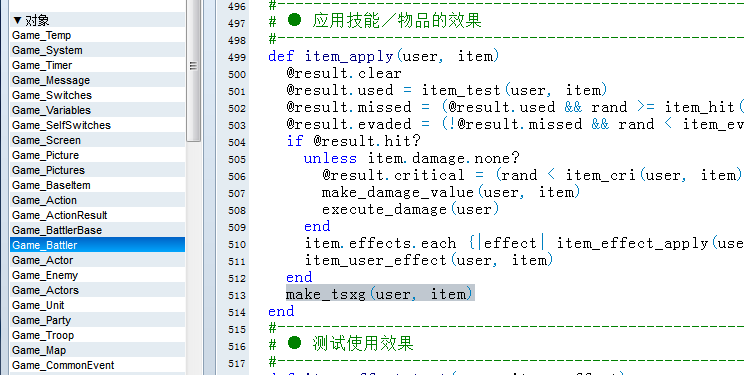Click '@result.missed' on line 502
The image size is (745, 375).
click(348, 107)
